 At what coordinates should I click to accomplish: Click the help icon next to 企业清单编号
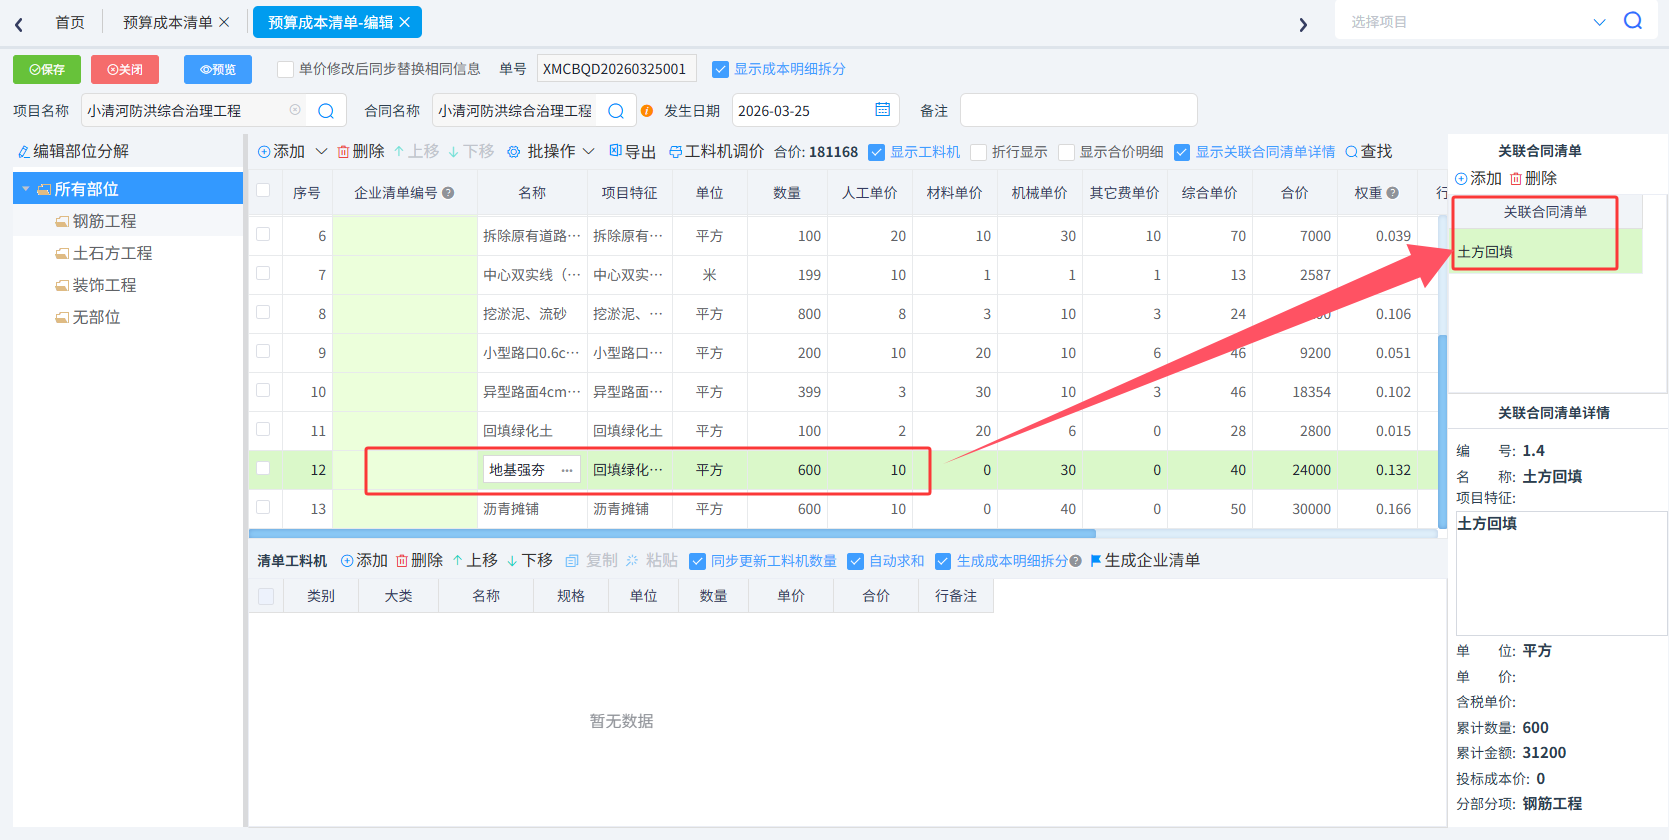448,193
